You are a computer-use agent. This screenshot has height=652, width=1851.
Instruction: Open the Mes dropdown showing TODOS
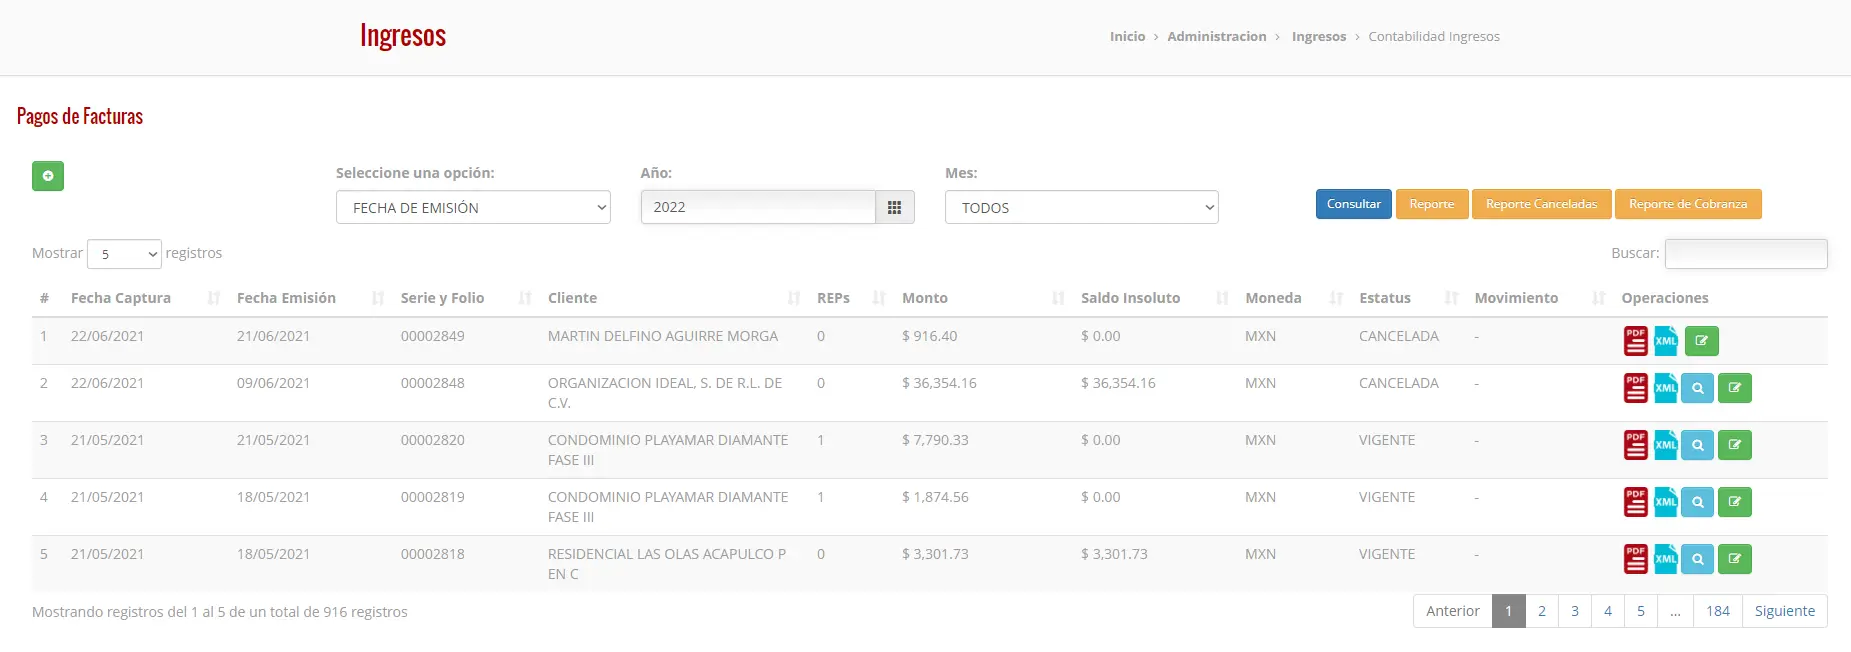pos(1081,207)
